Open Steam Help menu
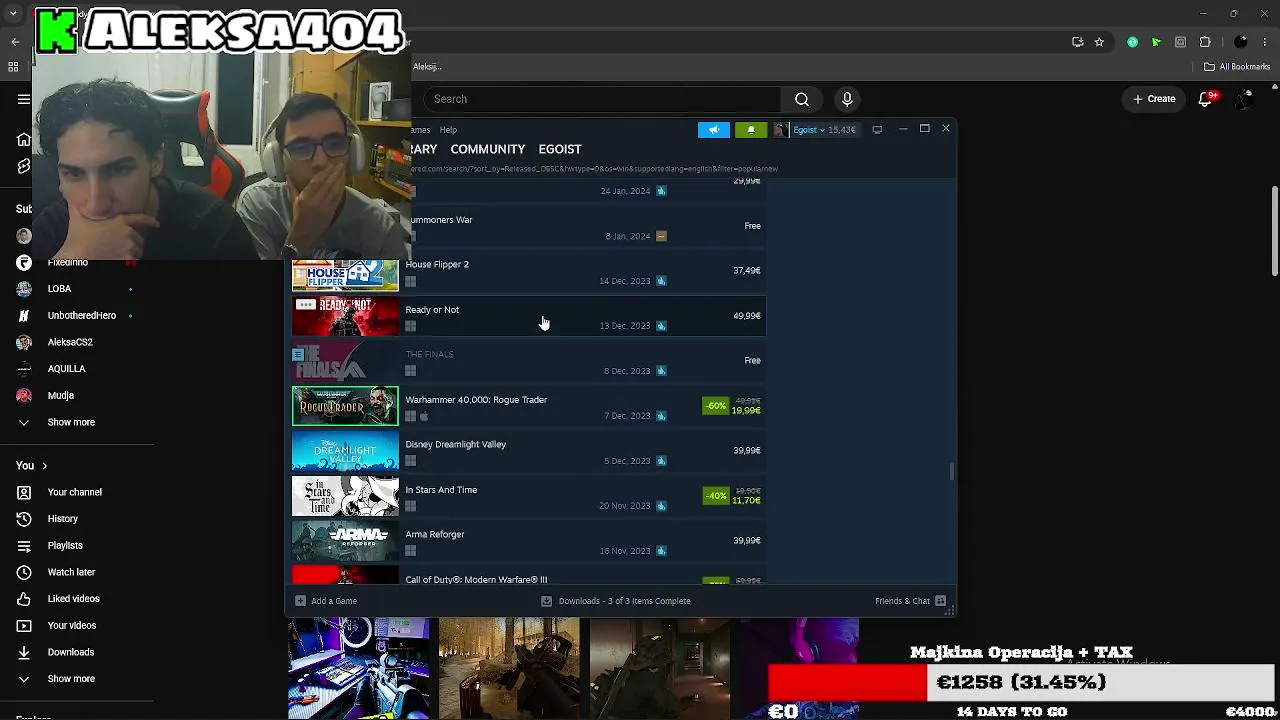 (x=448, y=130)
